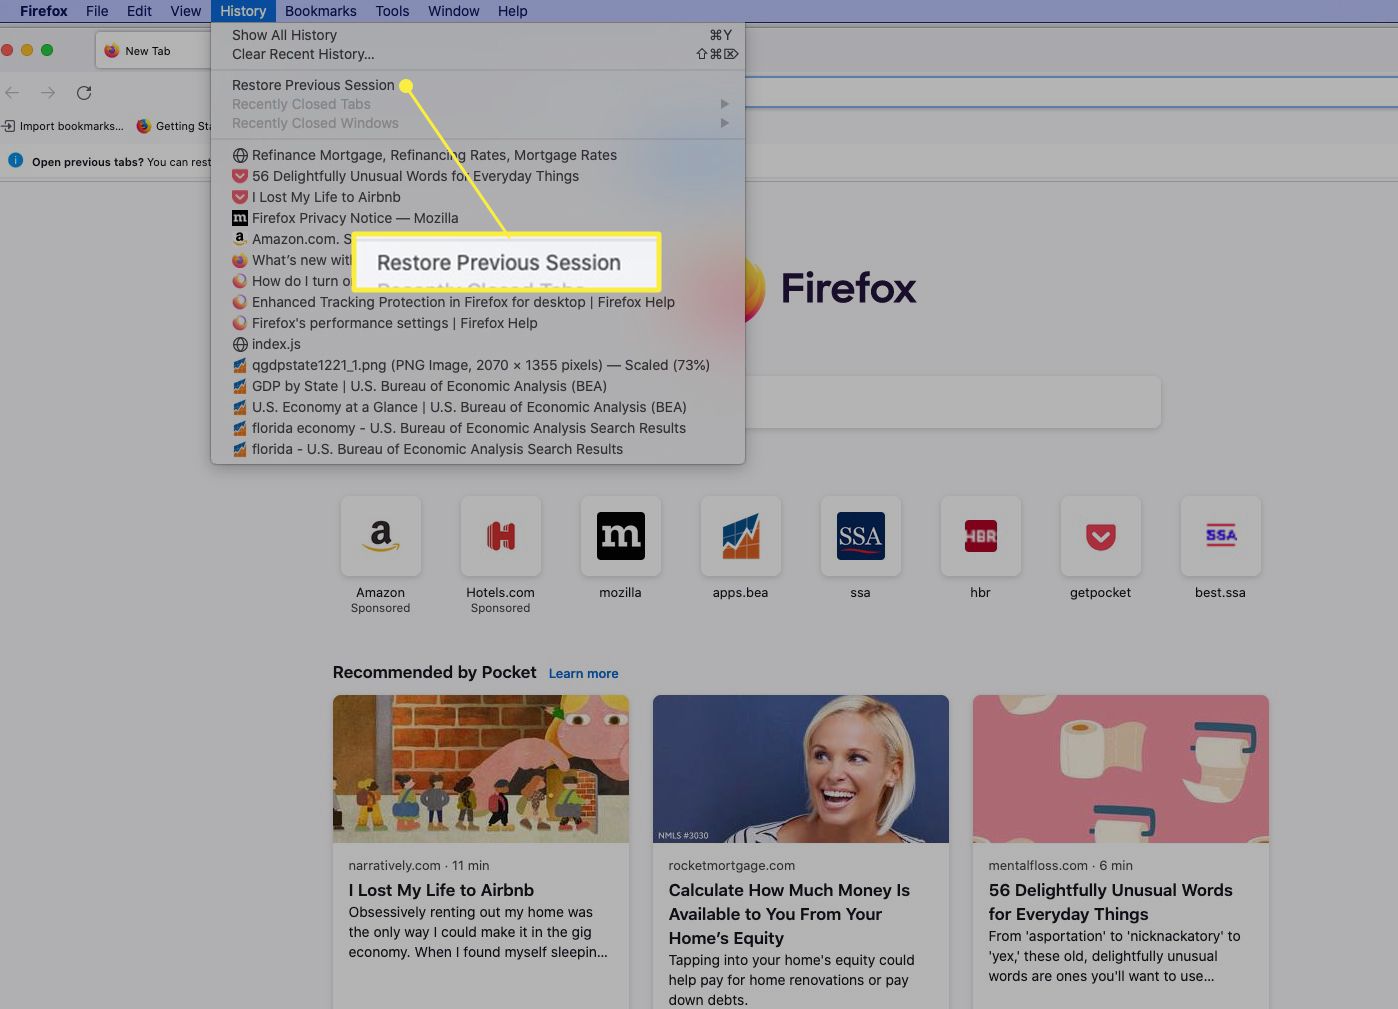Open Firefox Privacy Notice — Mozilla history entry

click(x=478, y=218)
